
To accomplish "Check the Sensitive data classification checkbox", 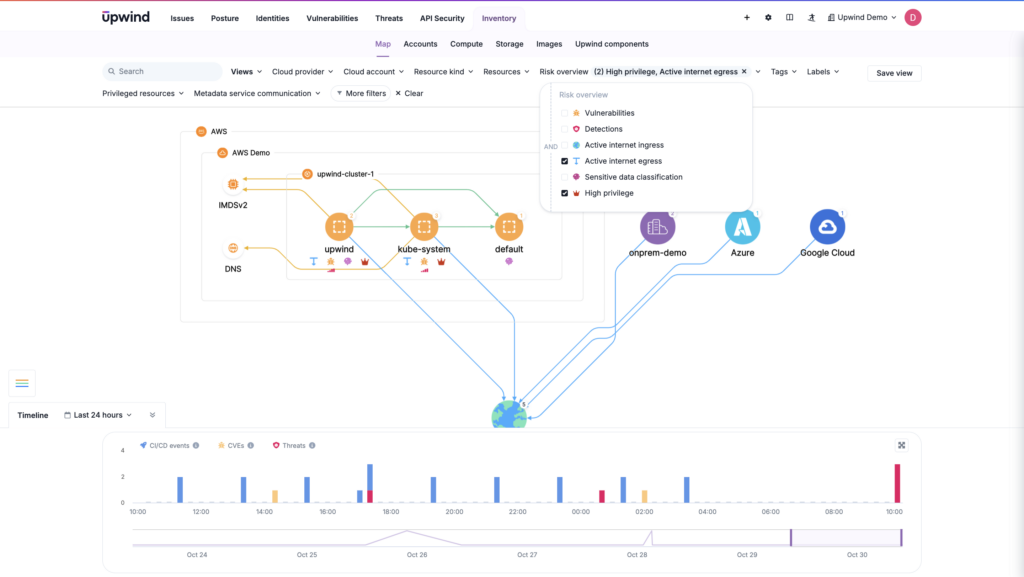I will 565,177.
